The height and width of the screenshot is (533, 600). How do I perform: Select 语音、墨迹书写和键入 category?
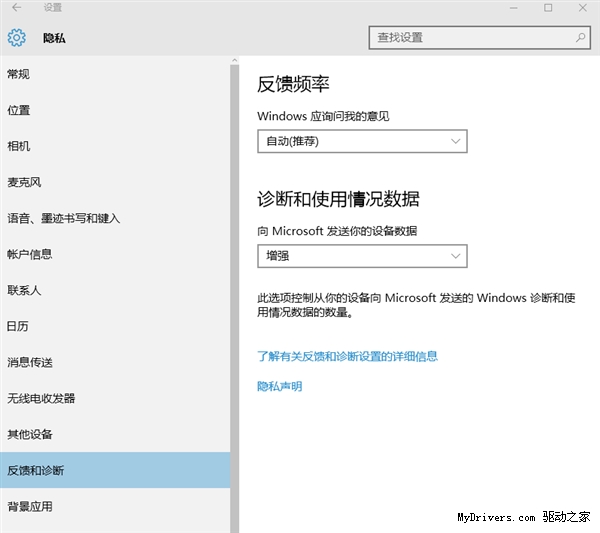(63, 218)
